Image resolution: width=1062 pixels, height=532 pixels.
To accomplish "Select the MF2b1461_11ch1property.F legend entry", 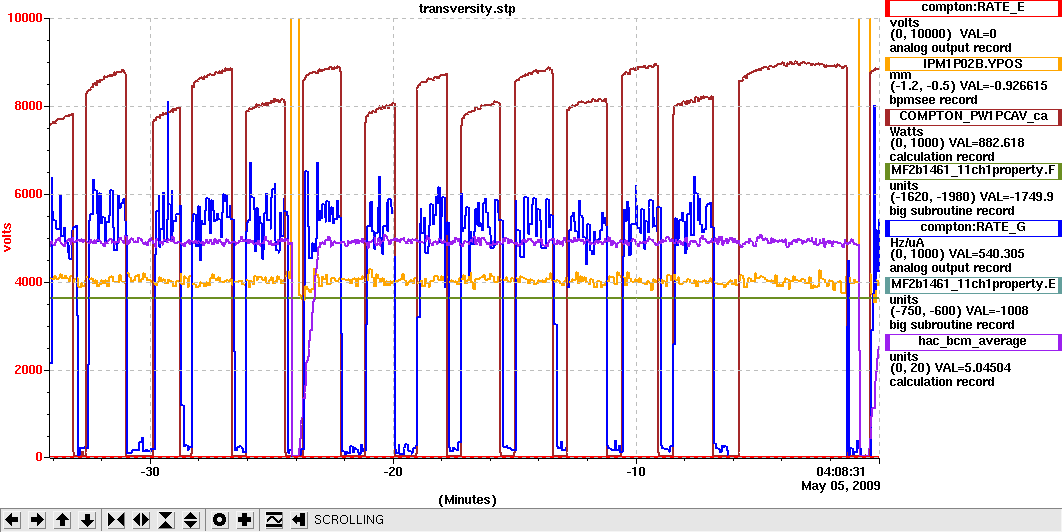I will (973, 170).
